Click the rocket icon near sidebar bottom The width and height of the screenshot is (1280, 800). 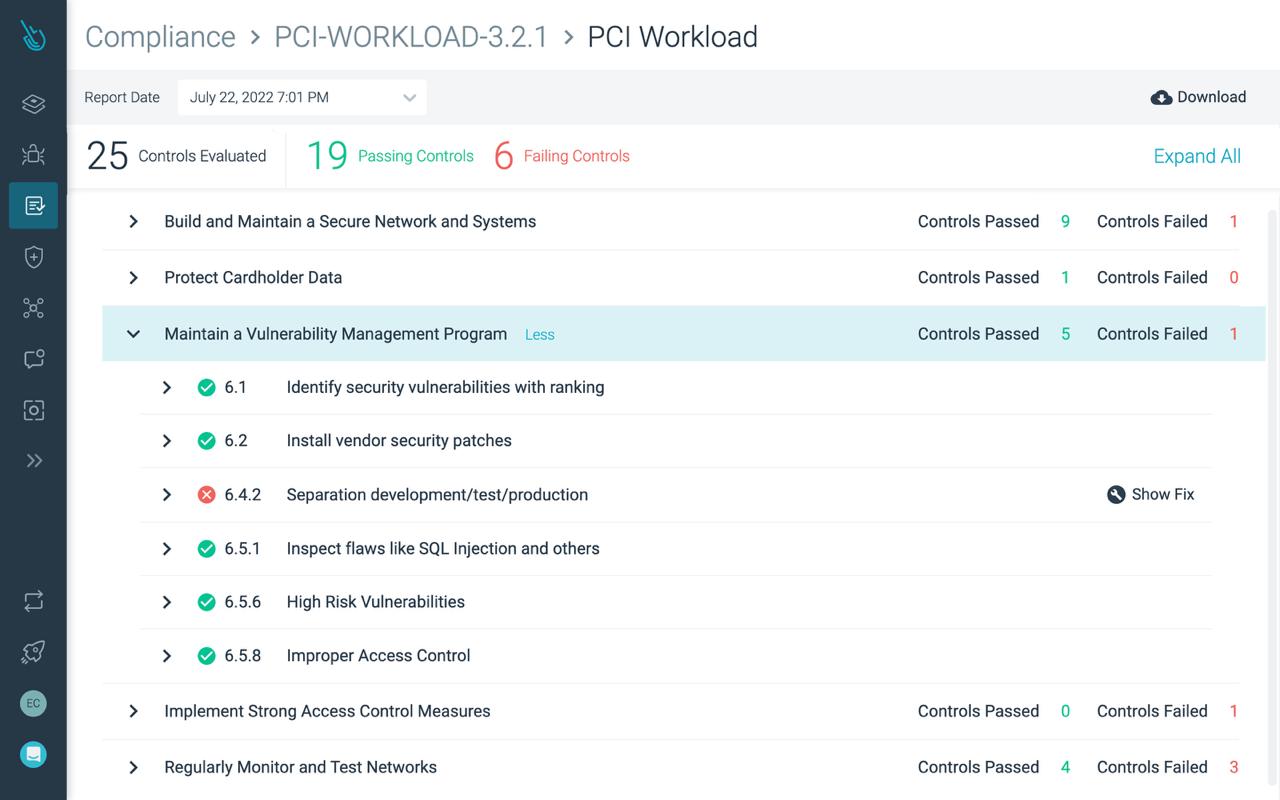pos(33,651)
